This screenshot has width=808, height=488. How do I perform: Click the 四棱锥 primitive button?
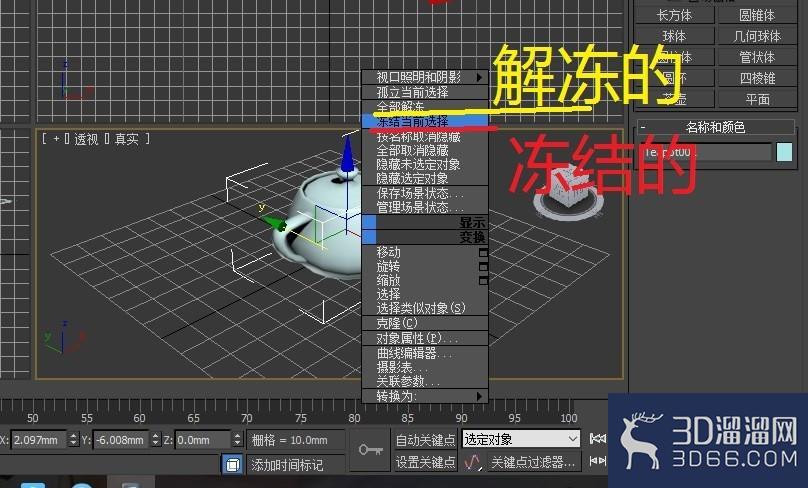[x=757, y=78]
